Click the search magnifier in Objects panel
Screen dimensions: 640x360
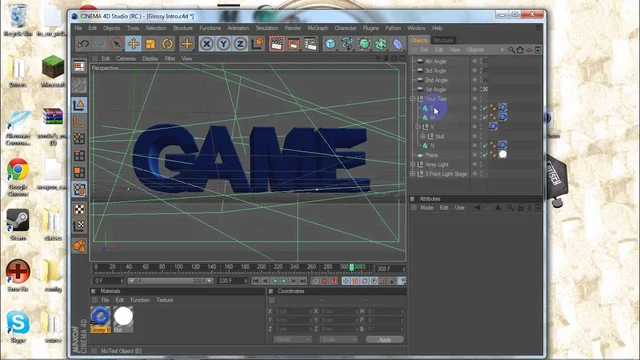click(x=511, y=50)
